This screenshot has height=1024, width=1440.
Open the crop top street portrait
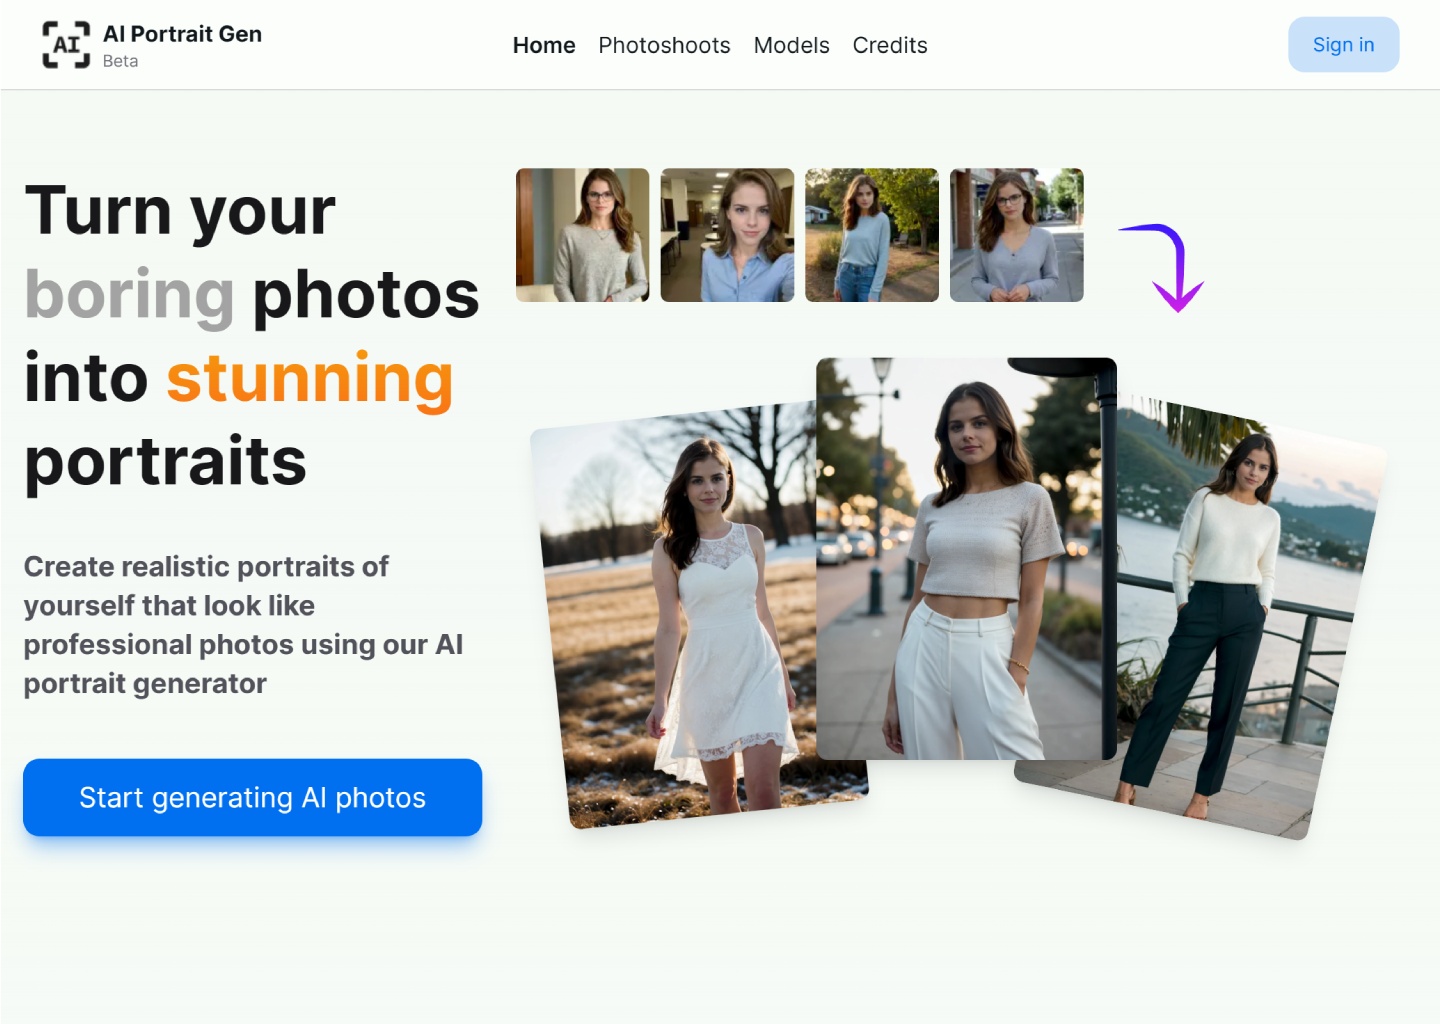pyautogui.click(x=966, y=558)
